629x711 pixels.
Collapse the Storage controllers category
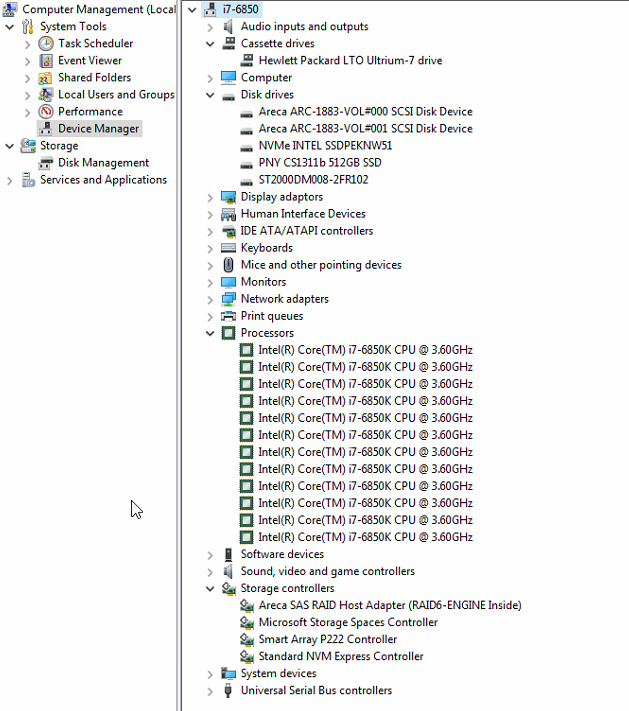(210, 589)
